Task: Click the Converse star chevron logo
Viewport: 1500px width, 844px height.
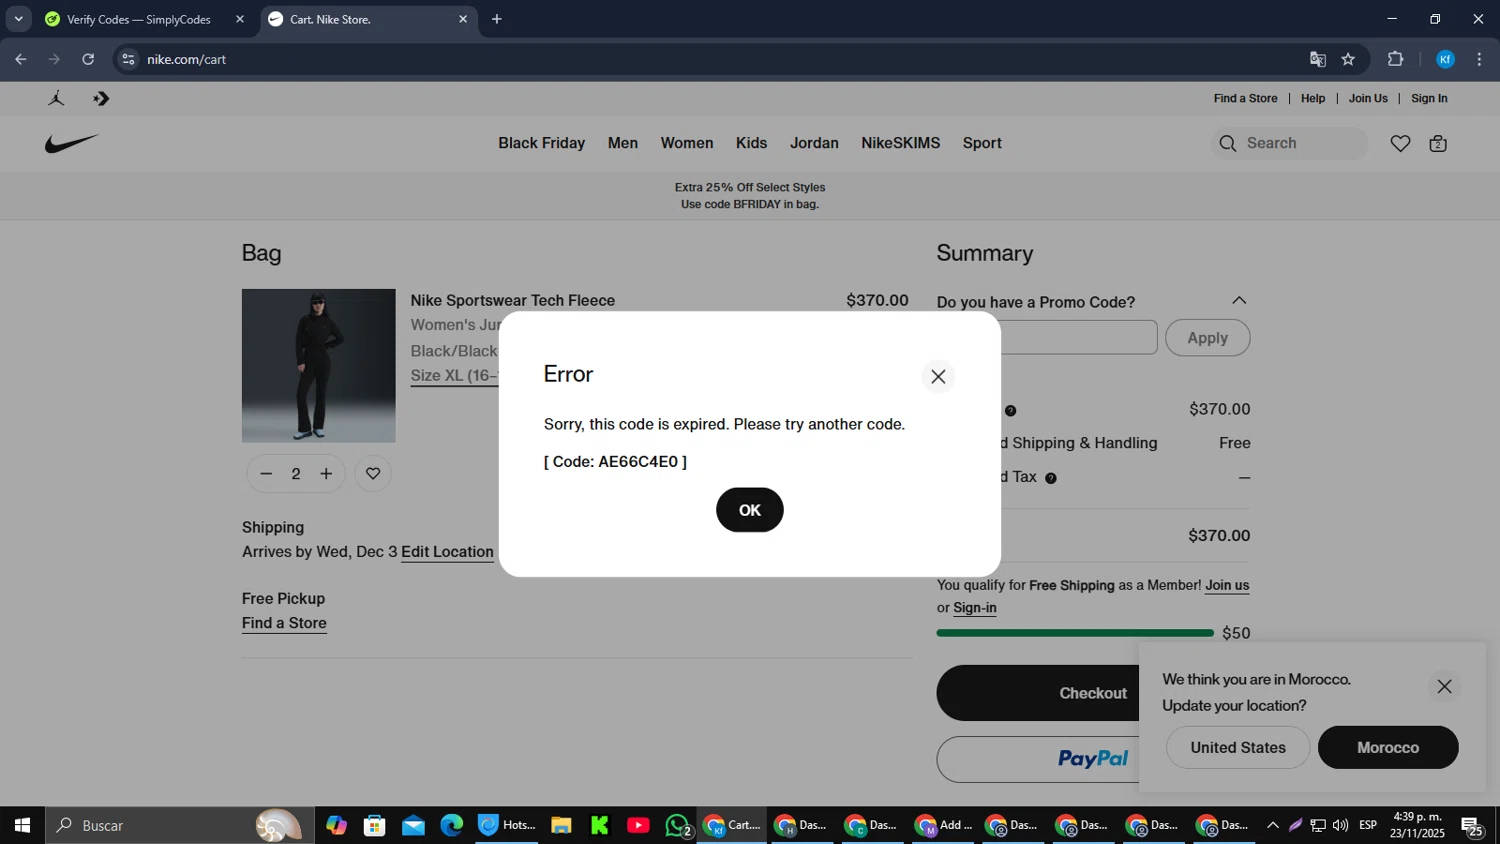Action: click(101, 98)
